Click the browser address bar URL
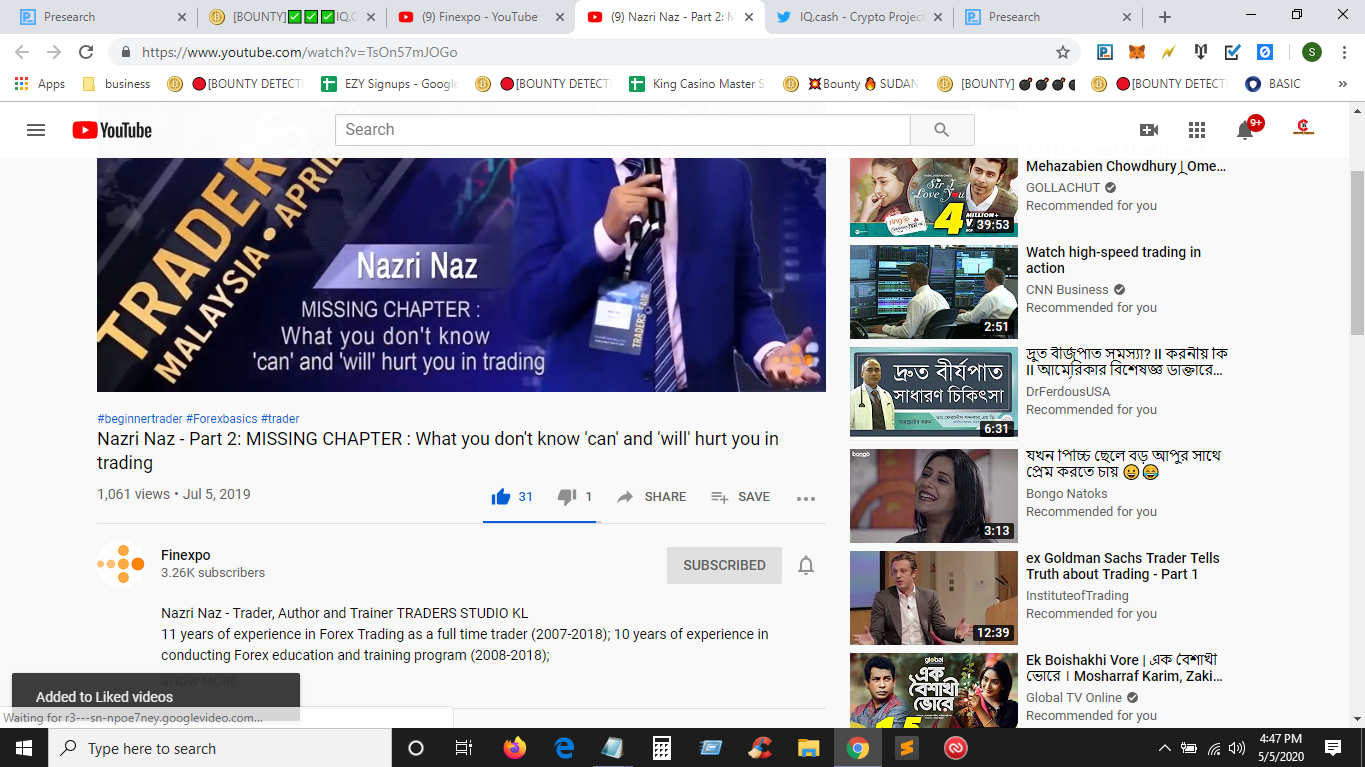 (x=300, y=52)
